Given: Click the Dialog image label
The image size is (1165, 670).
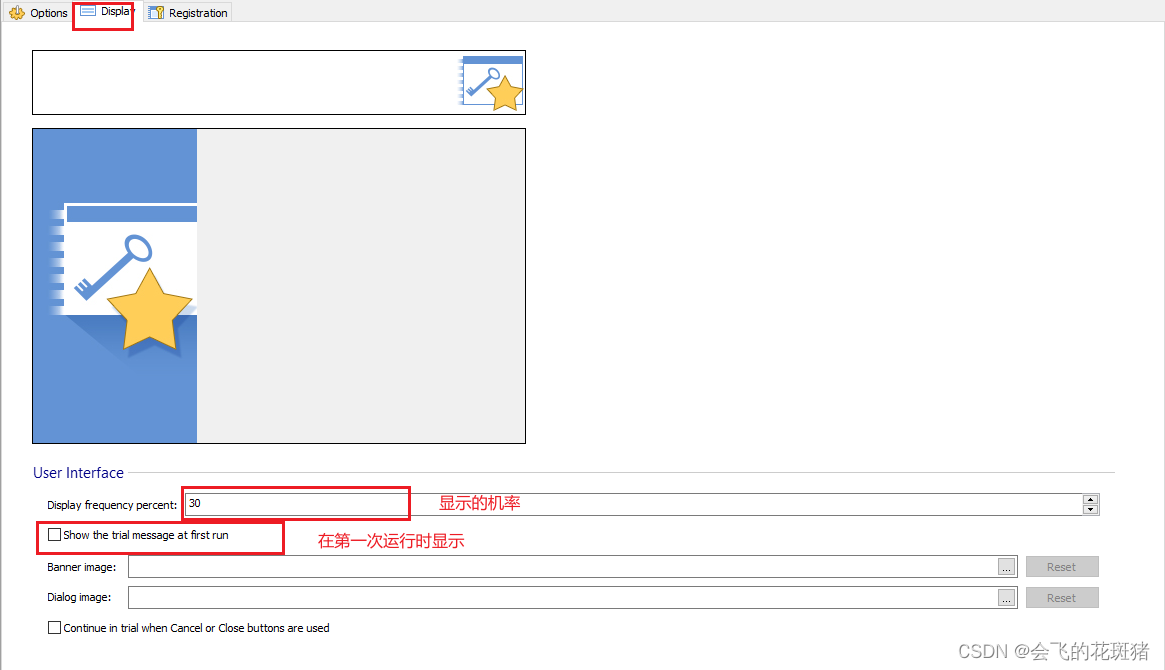Looking at the screenshot, I should pos(79,597).
